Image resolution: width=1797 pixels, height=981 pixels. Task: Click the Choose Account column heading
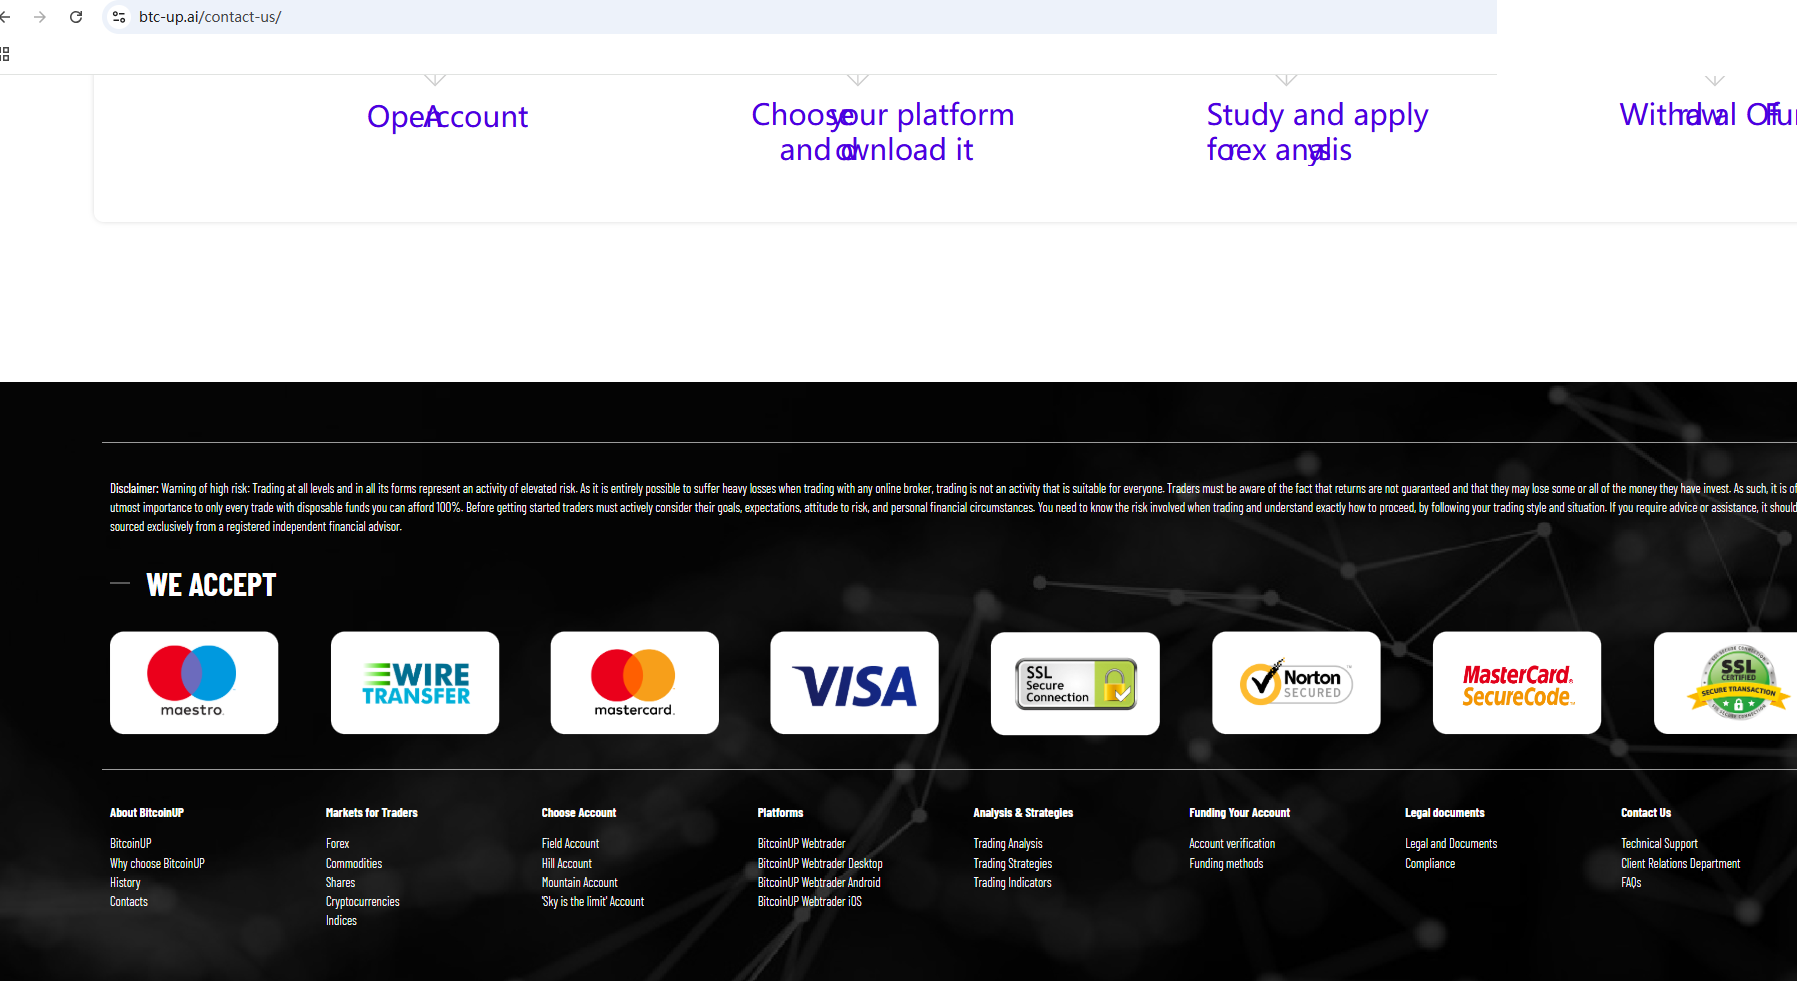[579, 813]
